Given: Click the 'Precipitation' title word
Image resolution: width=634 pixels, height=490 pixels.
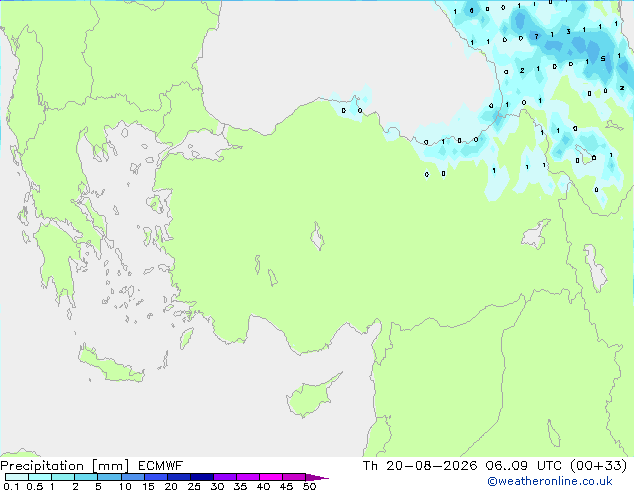Looking at the screenshot, I should pyautogui.click(x=42, y=466).
